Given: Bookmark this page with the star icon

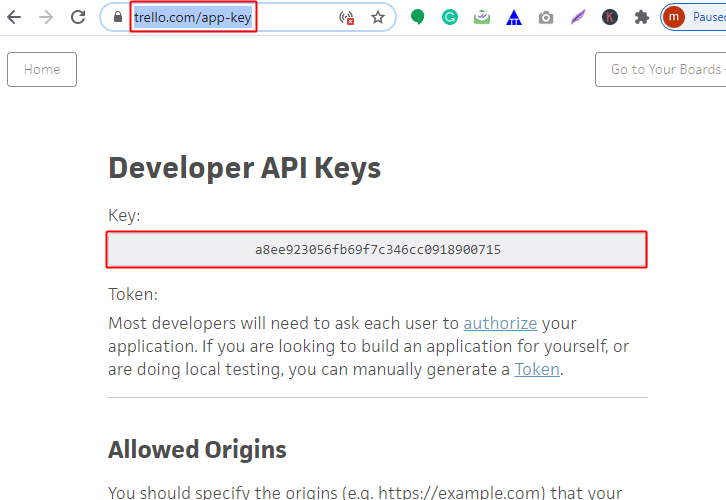Looking at the screenshot, I should point(377,17).
